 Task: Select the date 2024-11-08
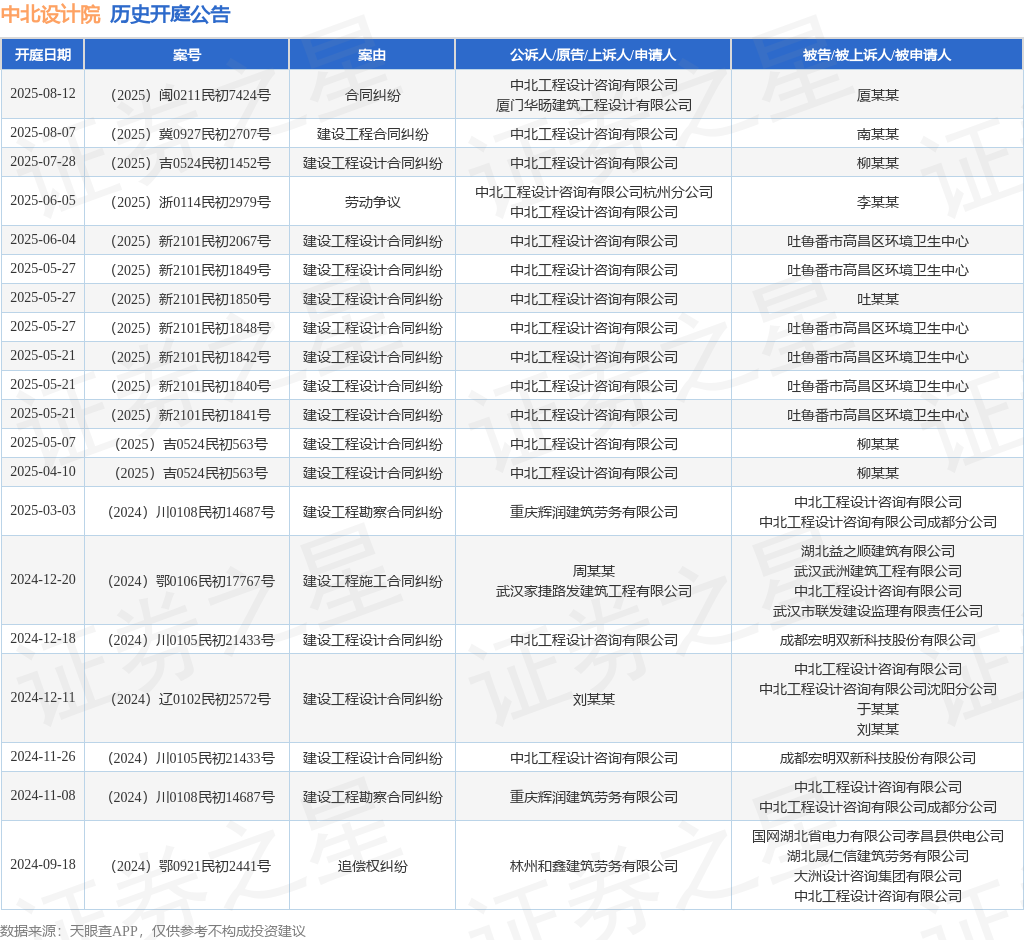click(x=43, y=796)
